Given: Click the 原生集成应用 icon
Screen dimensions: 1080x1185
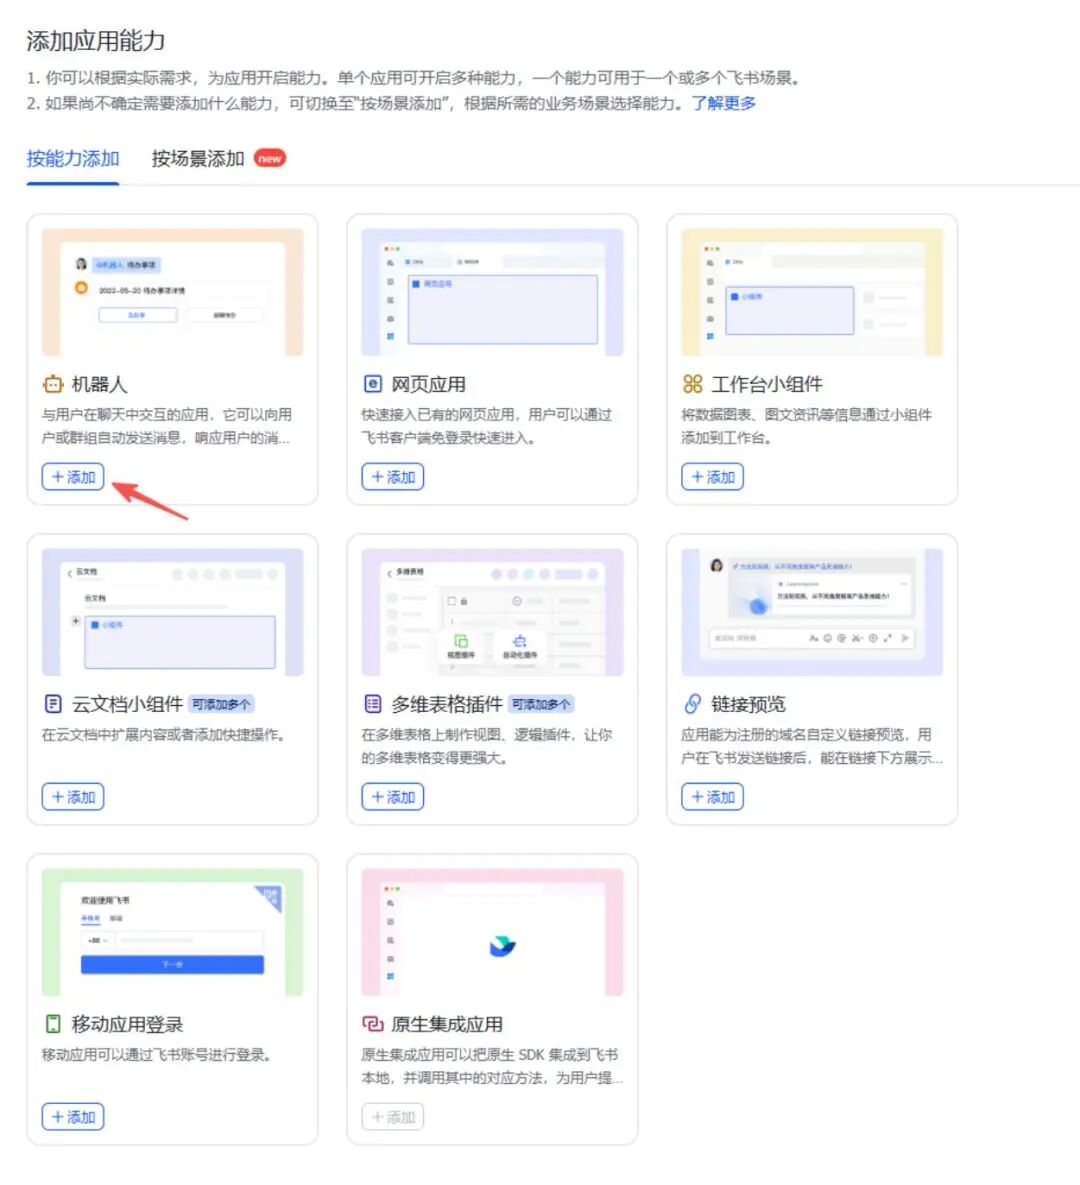Looking at the screenshot, I should coord(373,1024).
